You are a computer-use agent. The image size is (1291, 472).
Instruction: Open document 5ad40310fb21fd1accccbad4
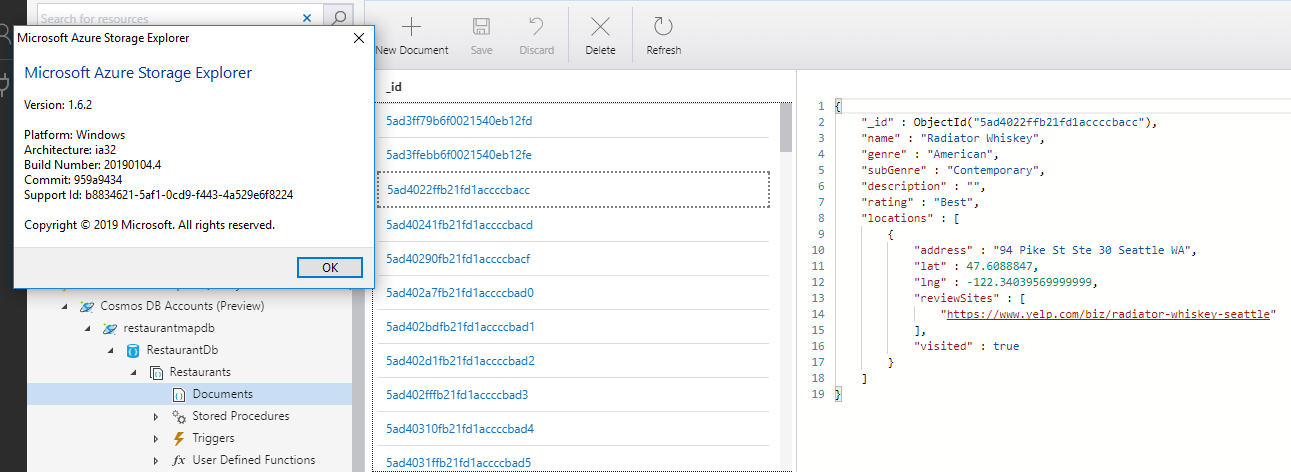(460, 429)
